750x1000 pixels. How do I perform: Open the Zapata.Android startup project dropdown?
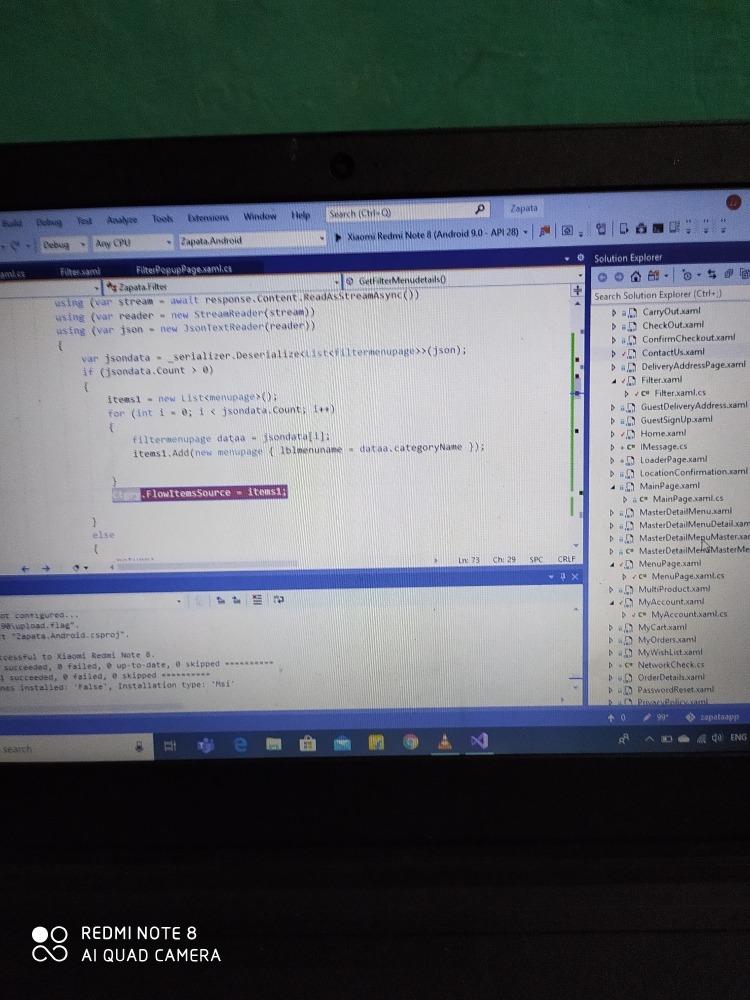[250, 240]
